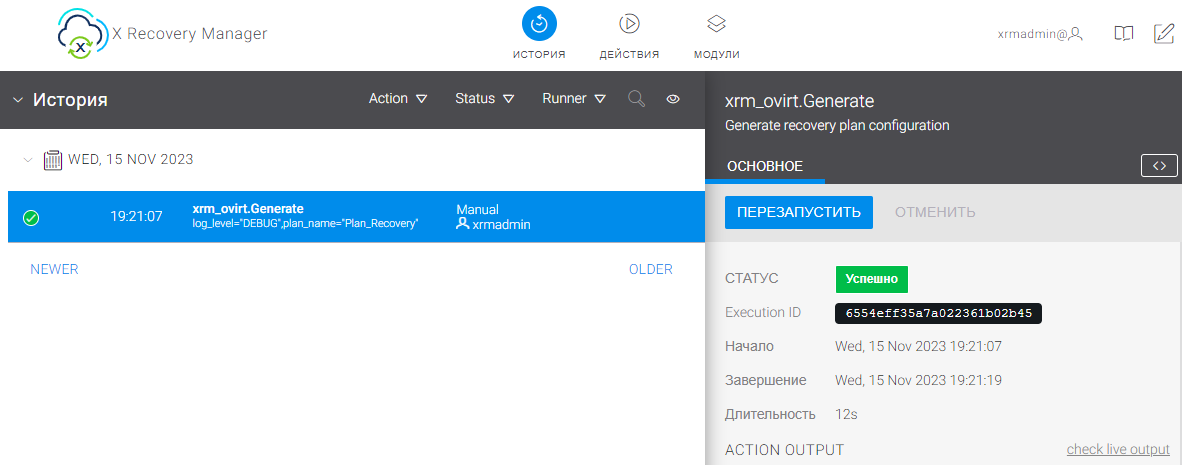Toggle the eye visibility icon in history bar
Image resolution: width=1182 pixels, height=465 pixels.
click(x=673, y=99)
